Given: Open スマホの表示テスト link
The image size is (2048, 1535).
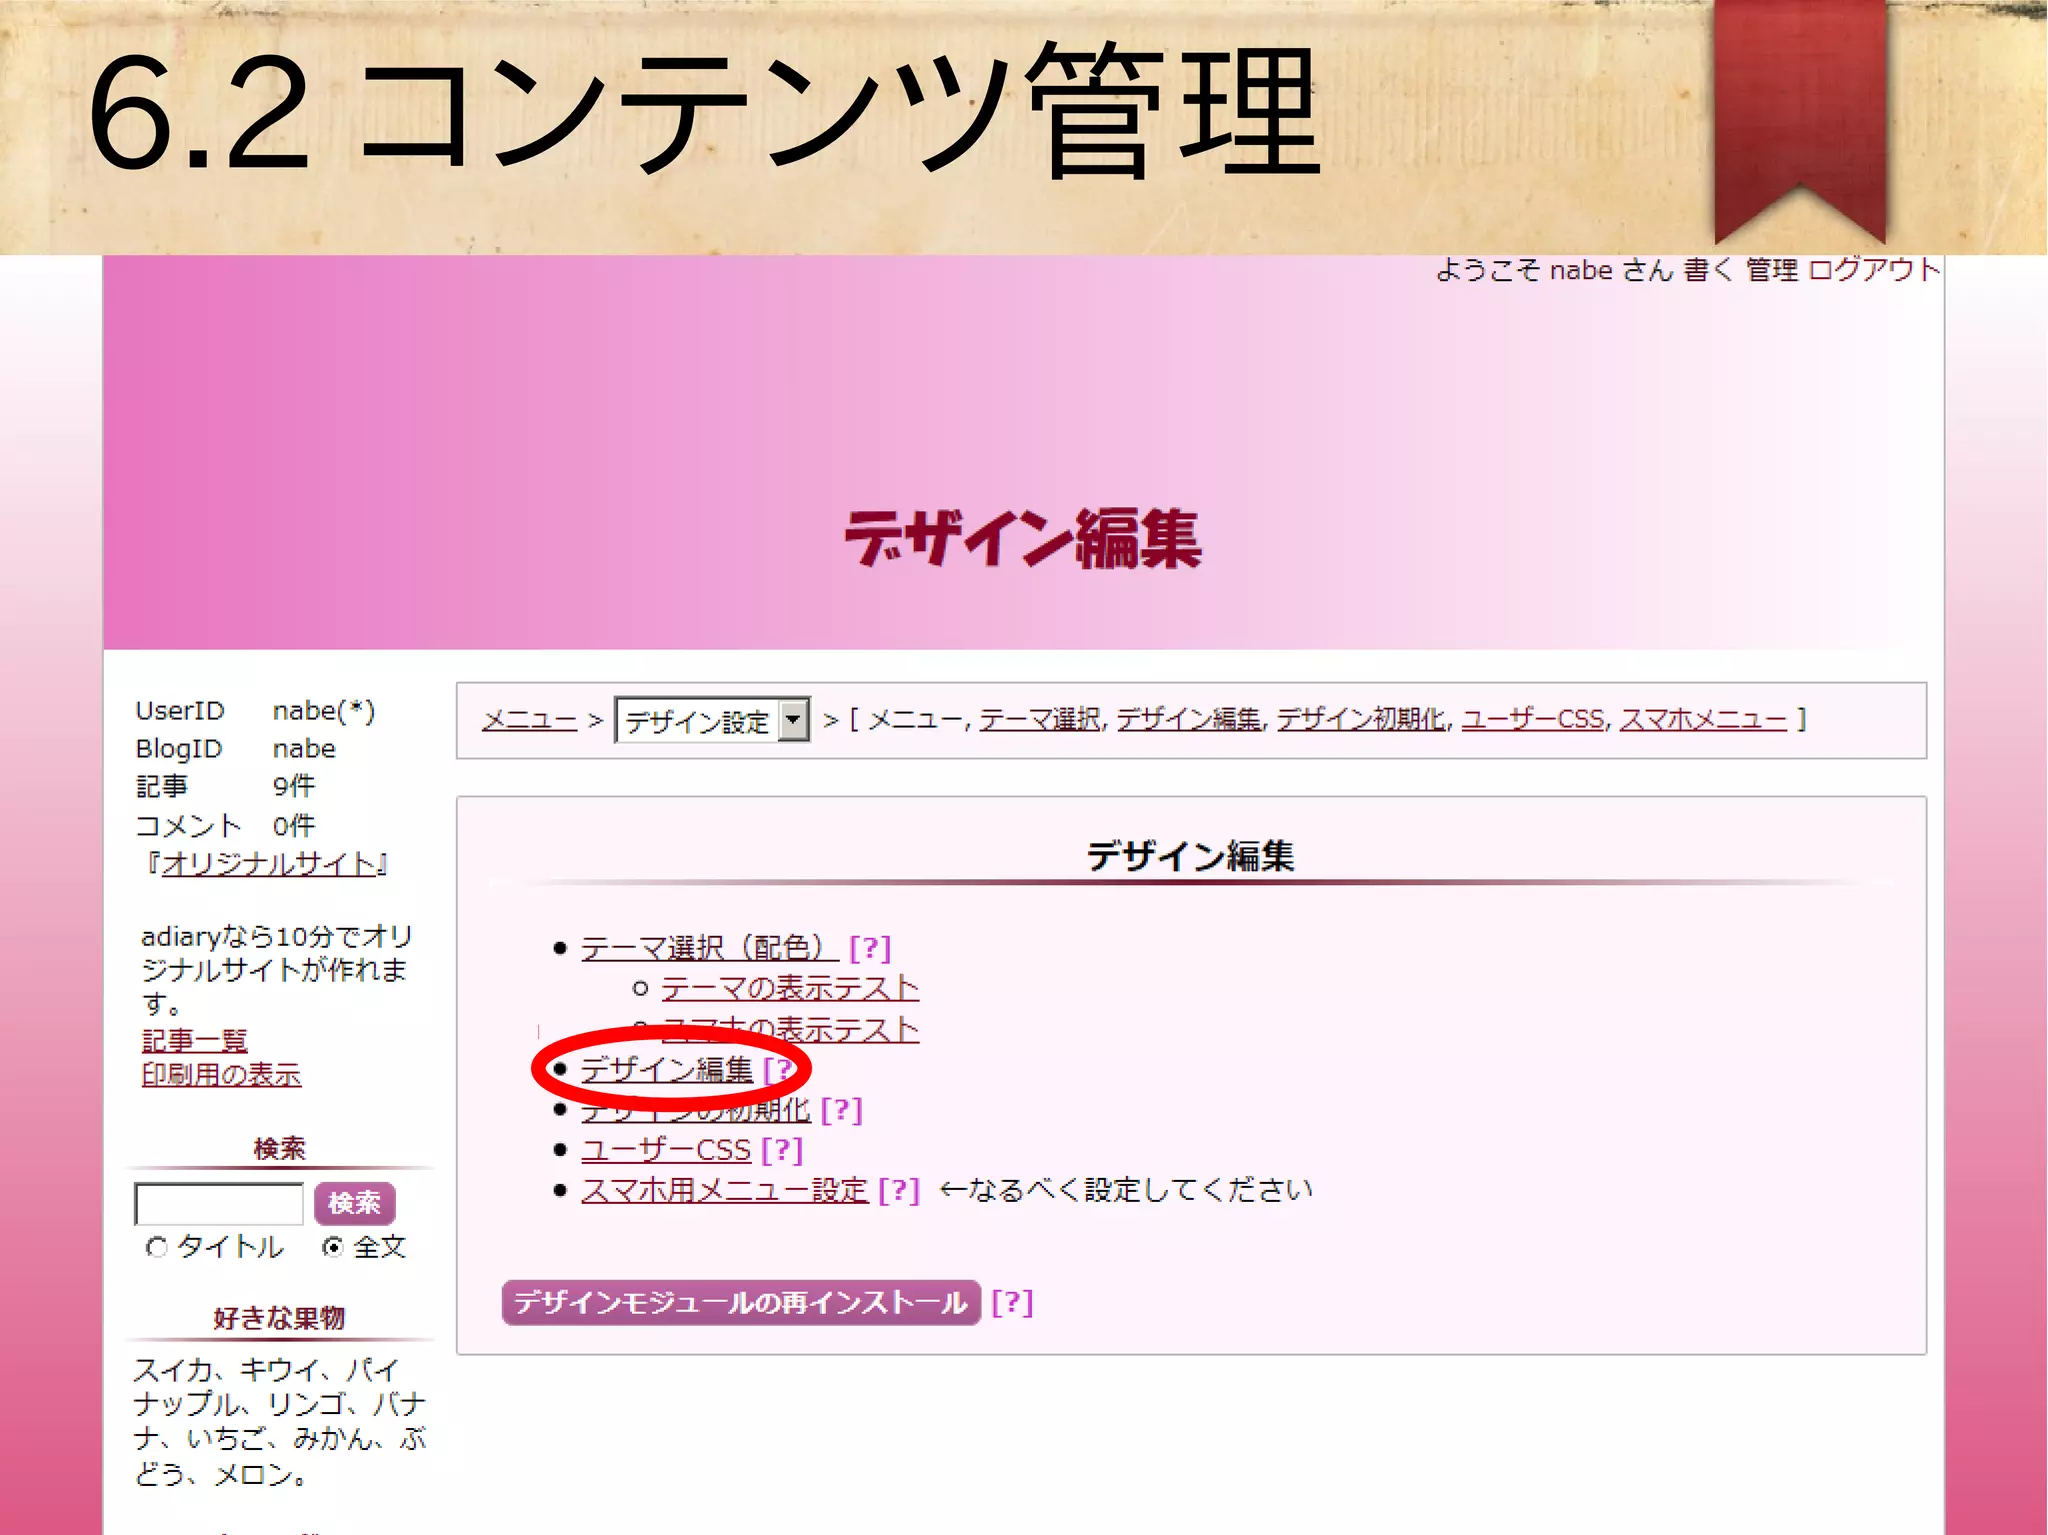Looking at the screenshot, I should pyautogui.click(x=790, y=1029).
